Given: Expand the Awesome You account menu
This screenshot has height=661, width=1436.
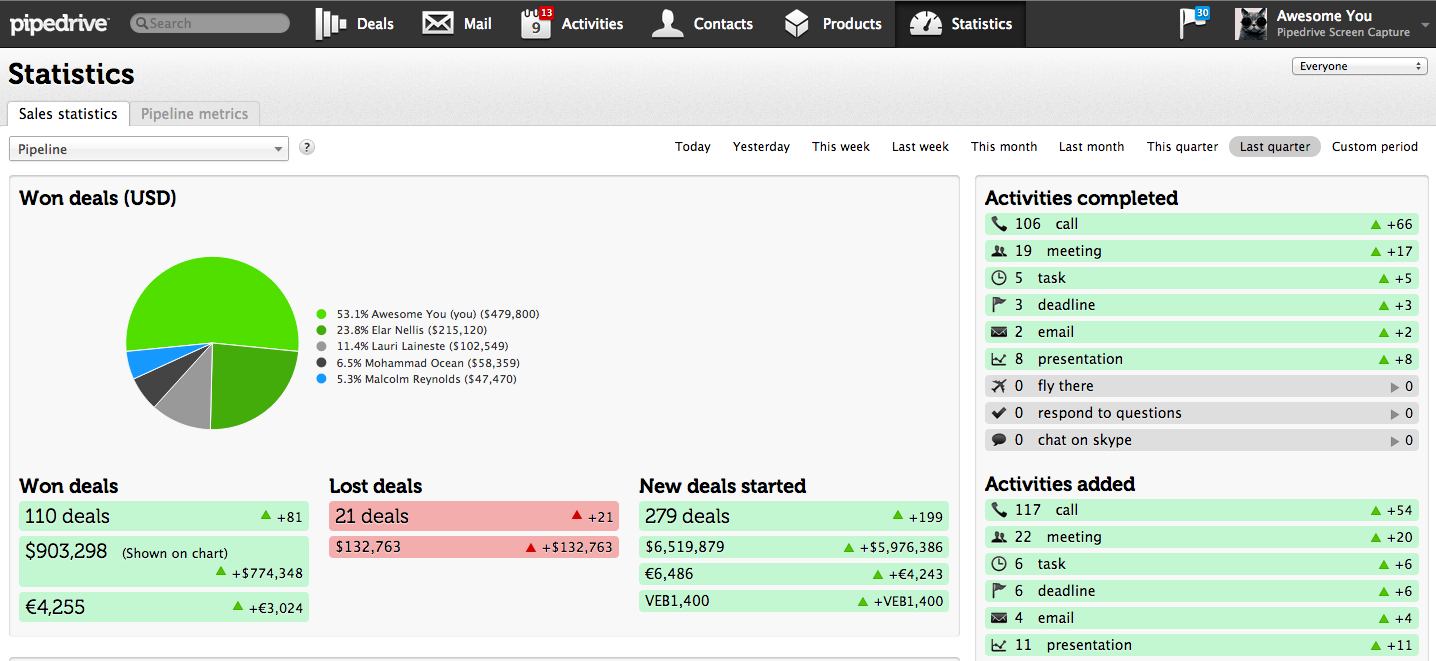Looking at the screenshot, I should (1424, 24).
